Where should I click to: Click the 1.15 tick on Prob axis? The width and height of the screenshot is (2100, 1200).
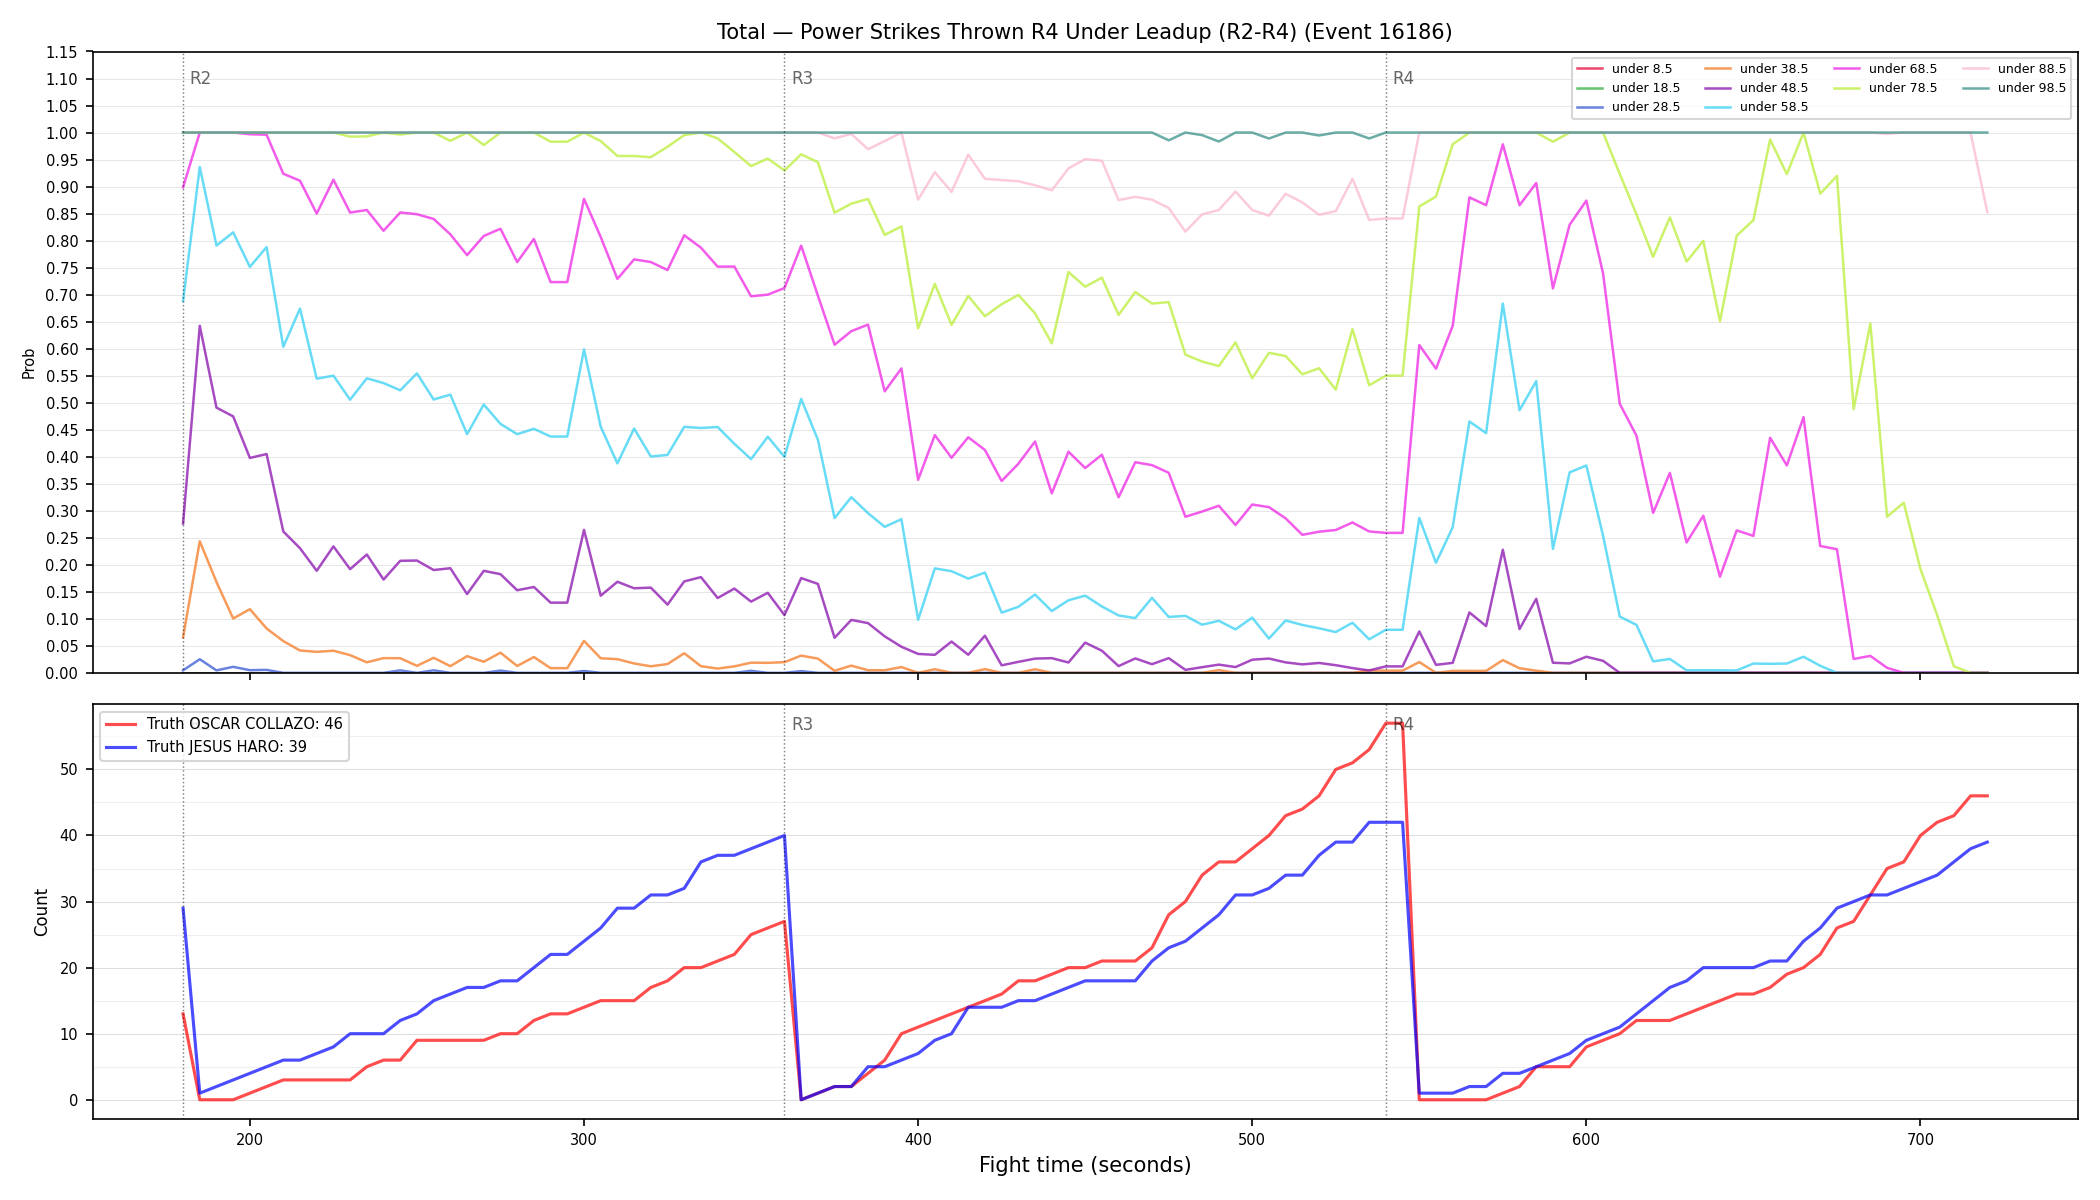pos(62,52)
